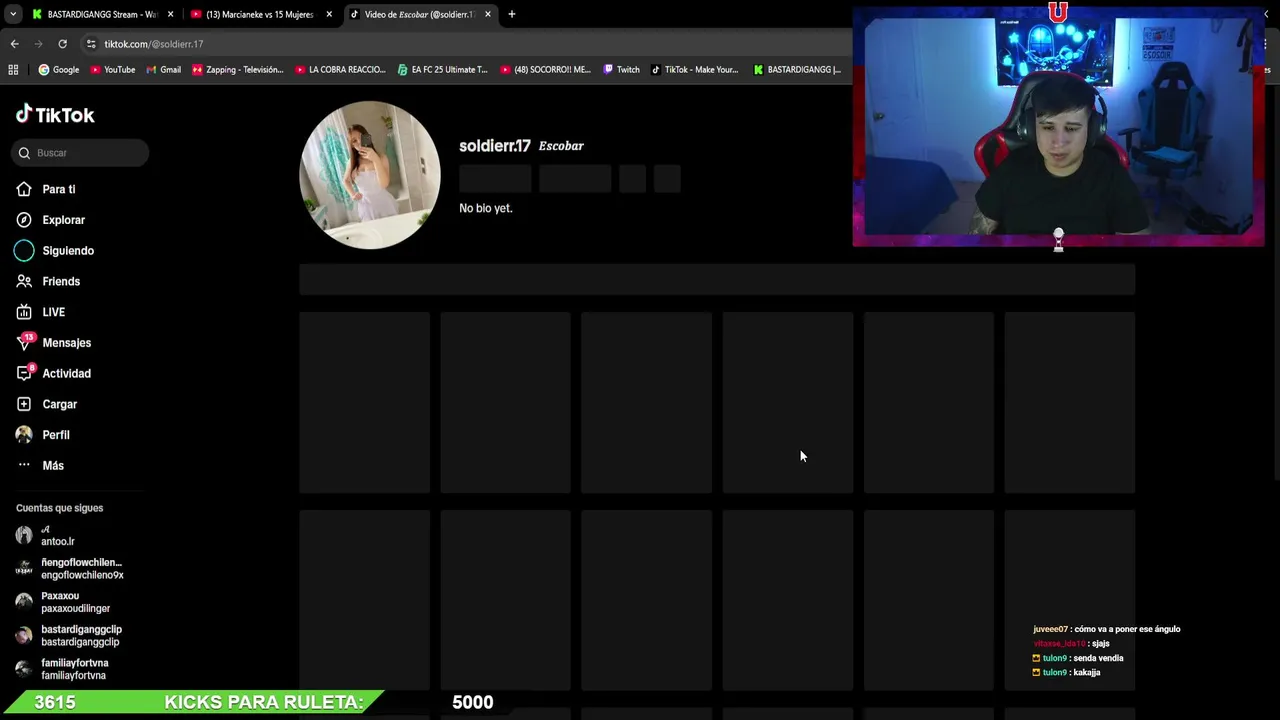Open the apps grid bookmark

pyautogui.click(x=13, y=70)
